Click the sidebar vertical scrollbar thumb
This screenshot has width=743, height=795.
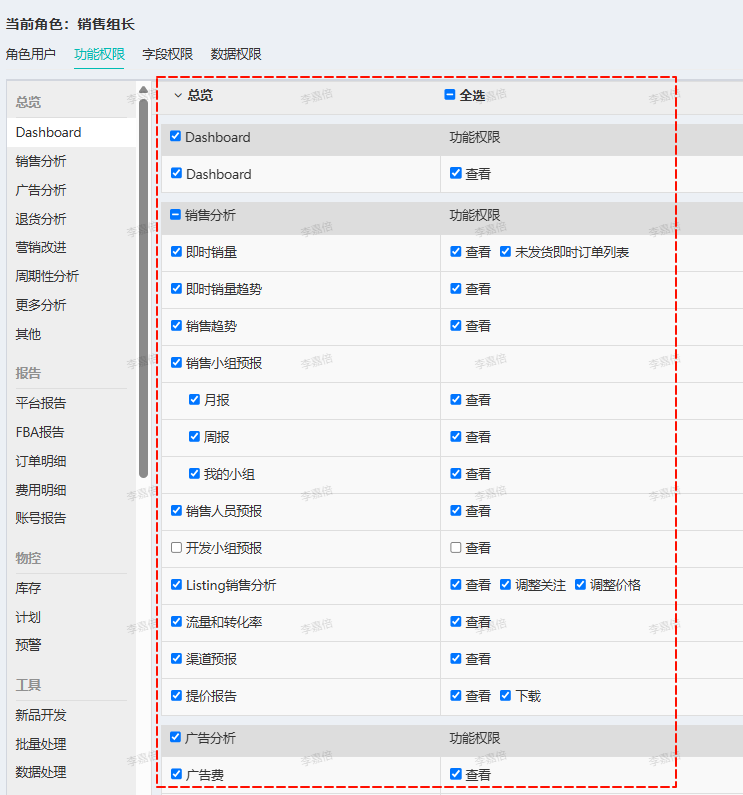click(144, 288)
